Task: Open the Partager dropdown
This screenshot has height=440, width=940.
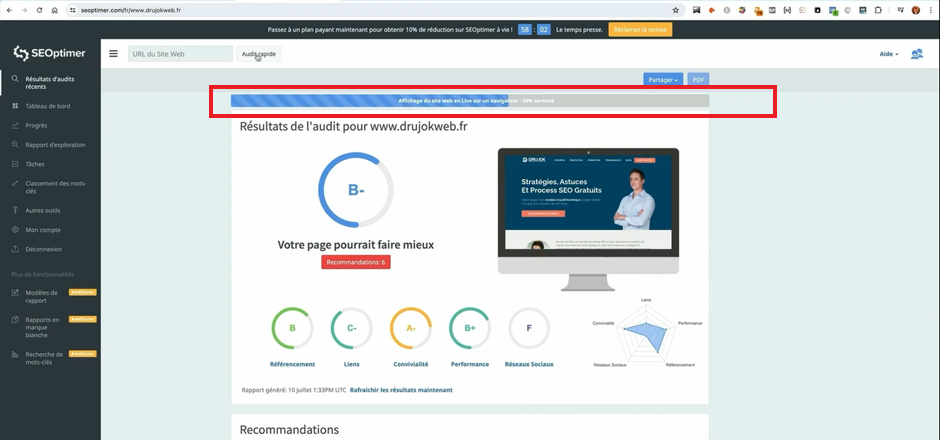Action: click(663, 80)
